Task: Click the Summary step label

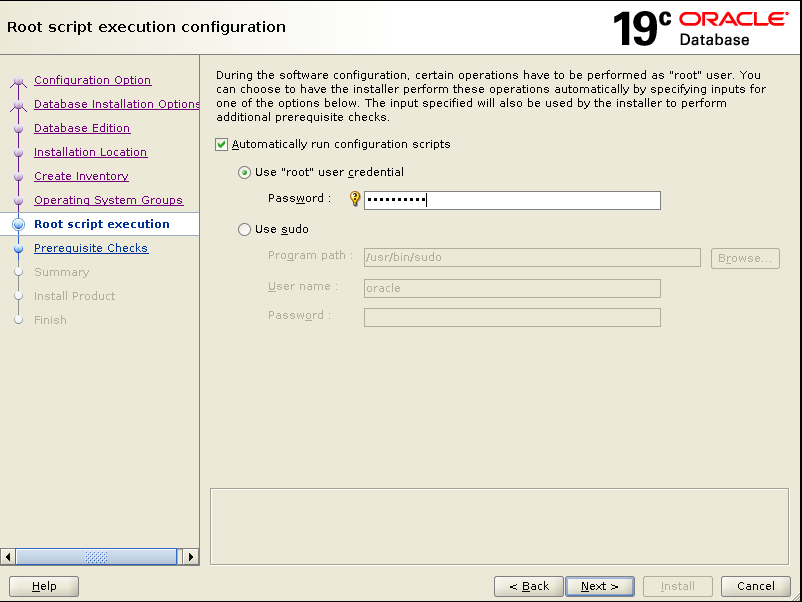Action: tap(61, 272)
